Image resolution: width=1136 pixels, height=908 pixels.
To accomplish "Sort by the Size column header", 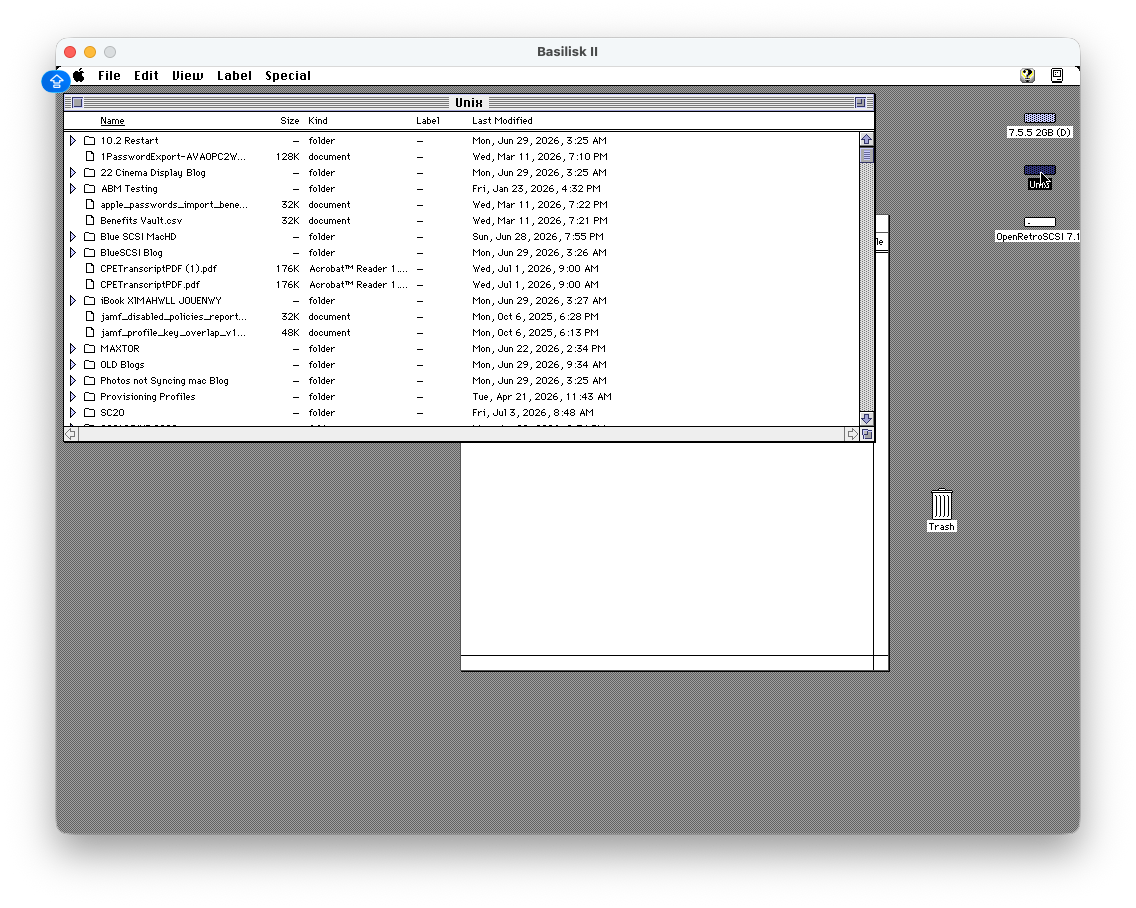I will pos(290,121).
